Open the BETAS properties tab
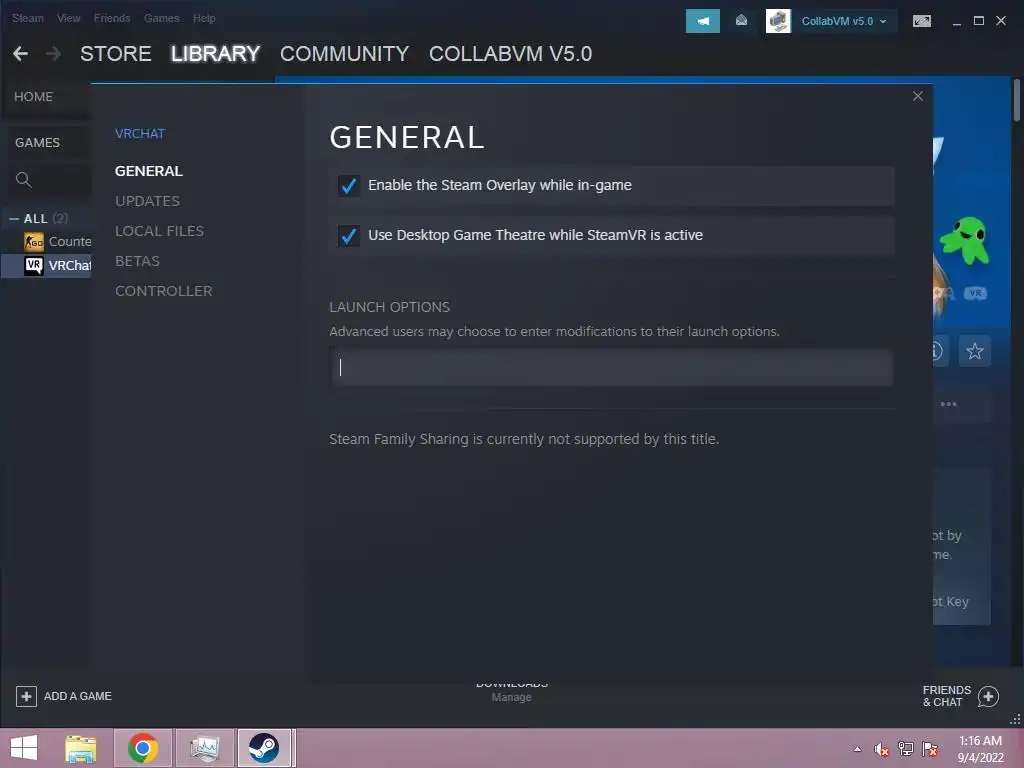This screenshot has width=1024, height=768. click(x=137, y=261)
